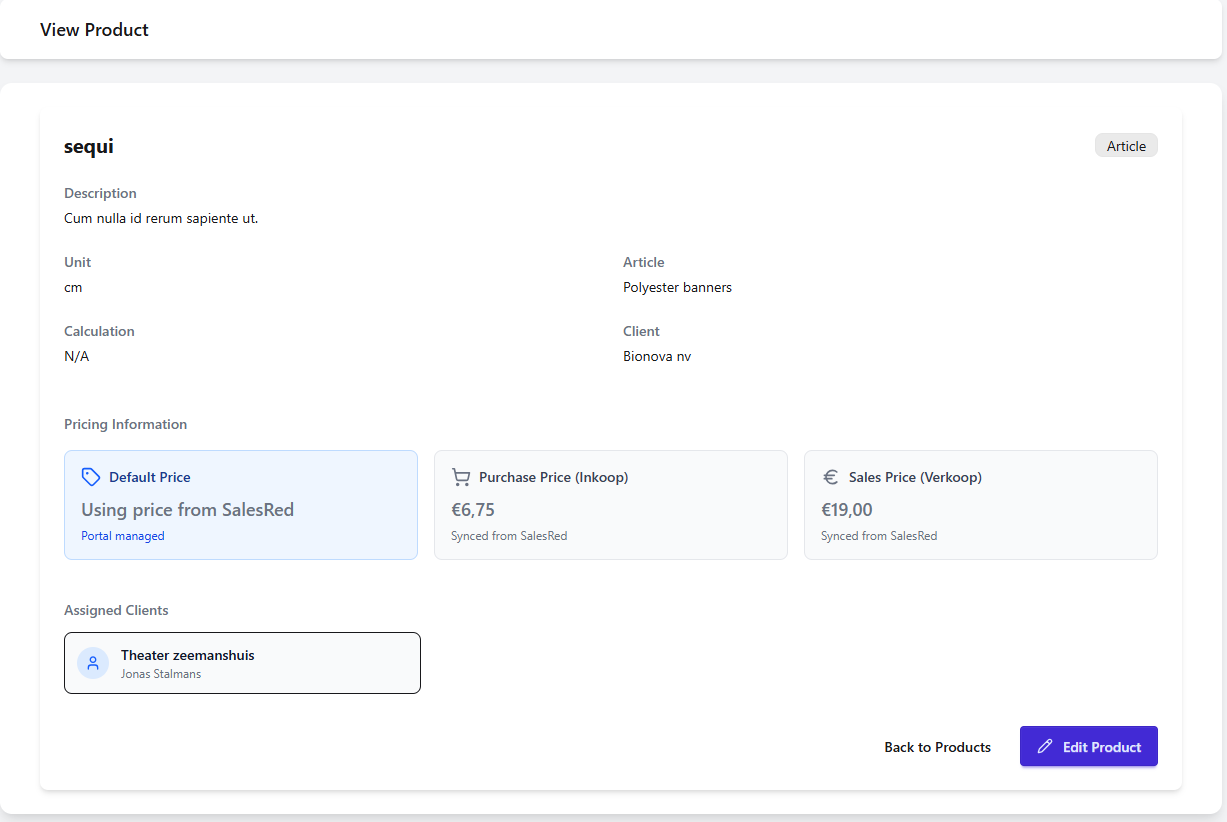Image resolution: width=1227 pixels, height=822 pixels.
Task: Open the Theater zeemanshuis assigned client card
Action: 242,663
